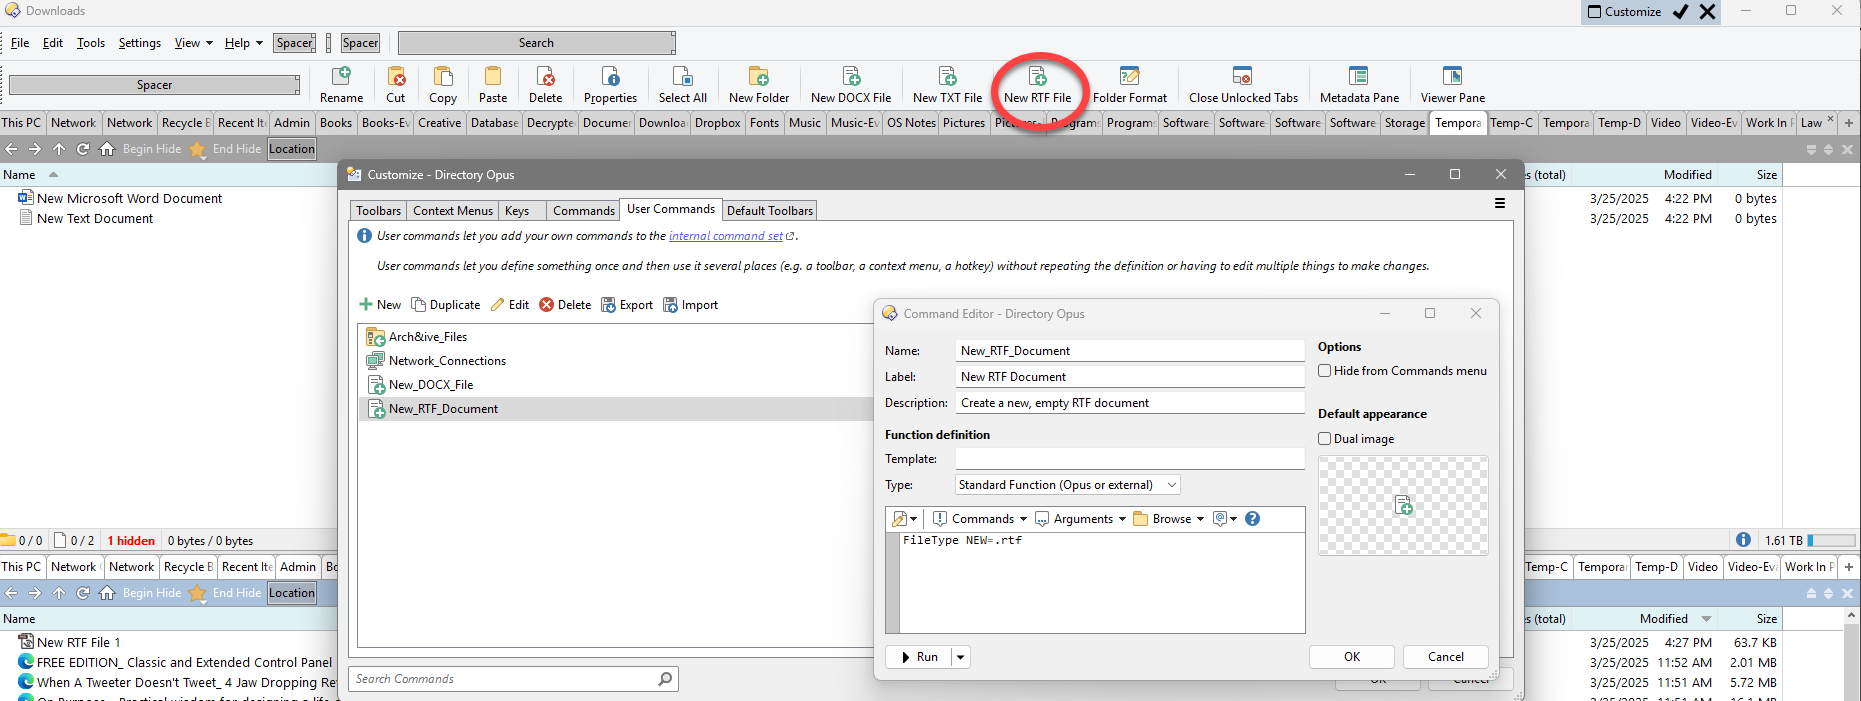Image resolution: width=1861 pixels, height=701 pixels.
Task: Open the function Type dropdown
Action: pos(1067,485)
